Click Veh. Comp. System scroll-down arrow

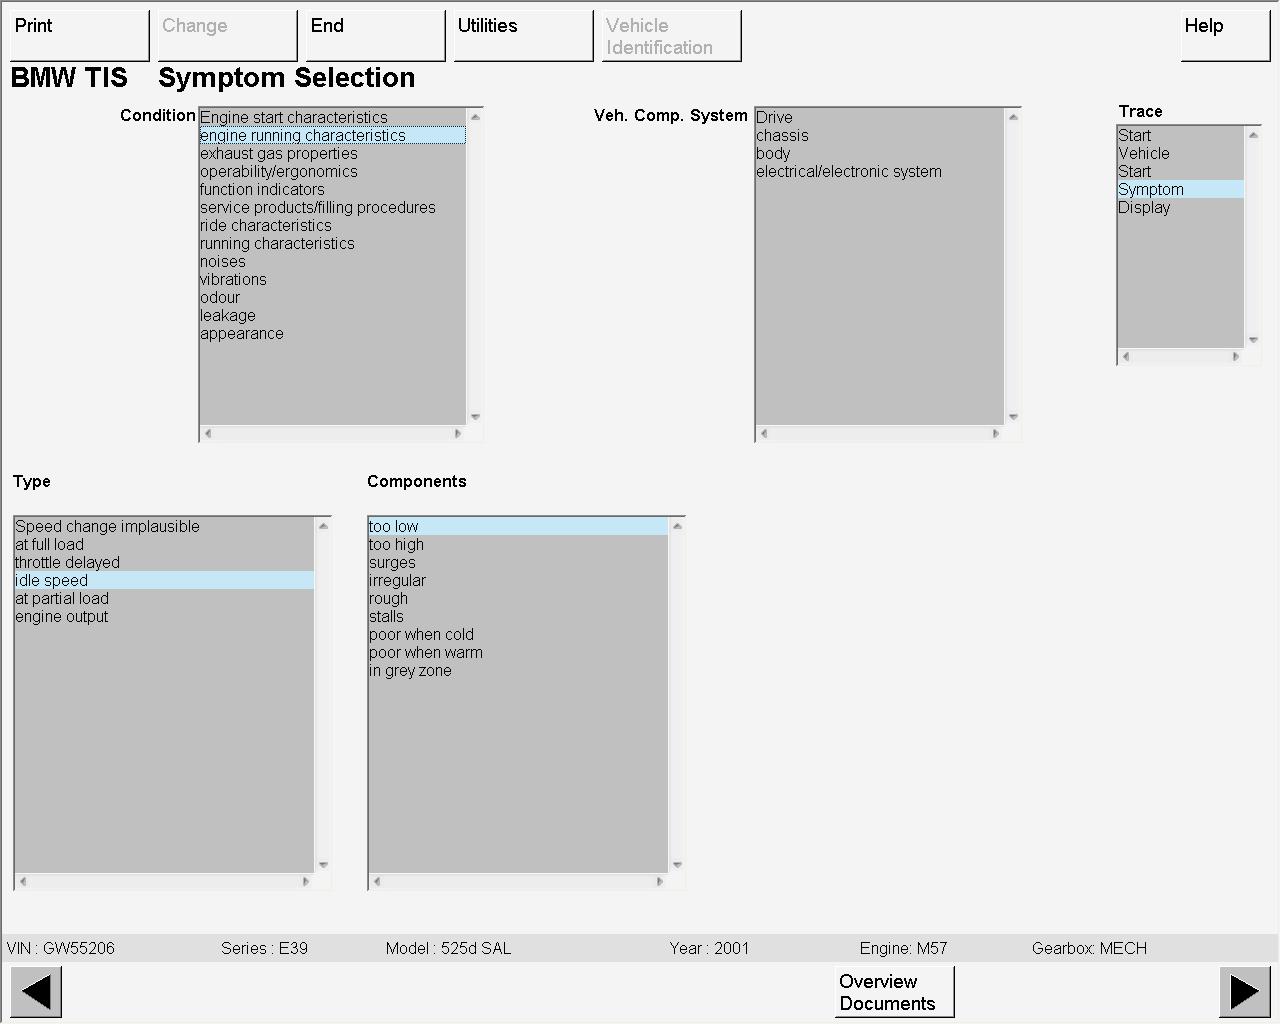click(1013, 417)
